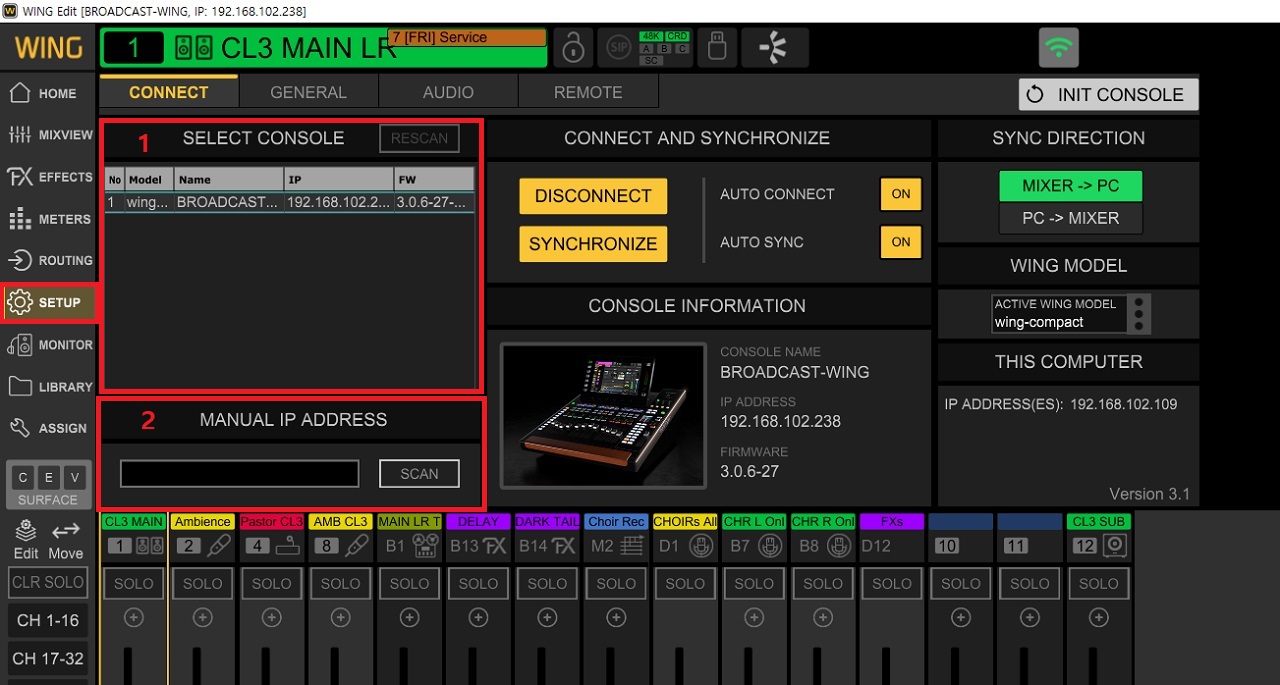Viewport: 1280px width, 685px height.
Task: Select the Ambience channel microphone icon
Action: click(x=217, y=546)
